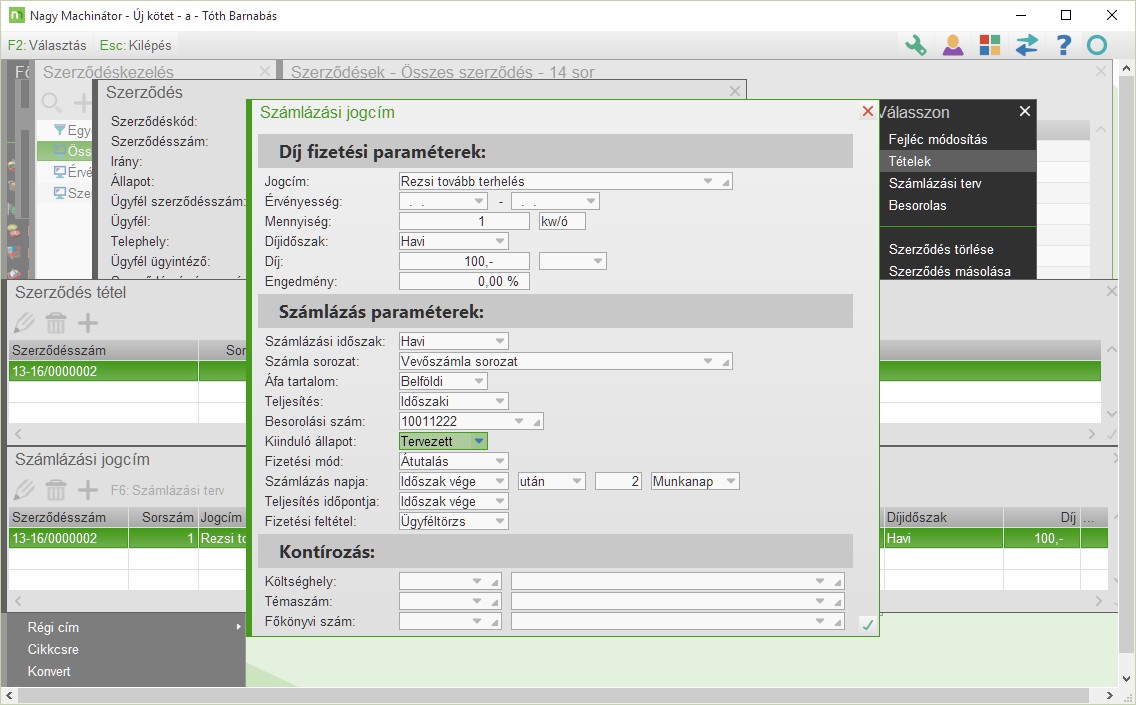Click Esc: Kilépés shortcut
Image resolution: width=1136 pixels, height=705 pixels.
[x=135, y=45]
